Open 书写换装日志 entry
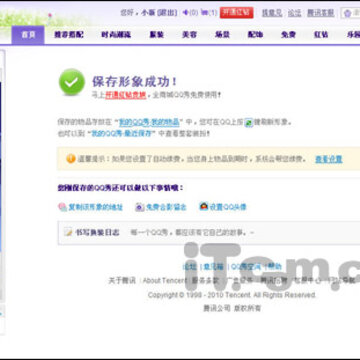 pyautogui.click(x=97, y=232)
